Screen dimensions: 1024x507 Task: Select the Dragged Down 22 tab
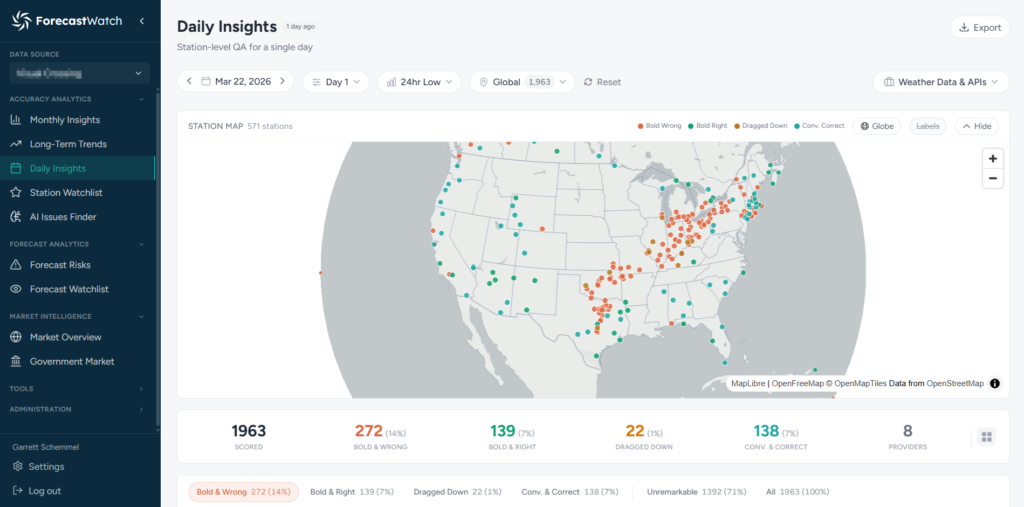(x=457, y=492)
